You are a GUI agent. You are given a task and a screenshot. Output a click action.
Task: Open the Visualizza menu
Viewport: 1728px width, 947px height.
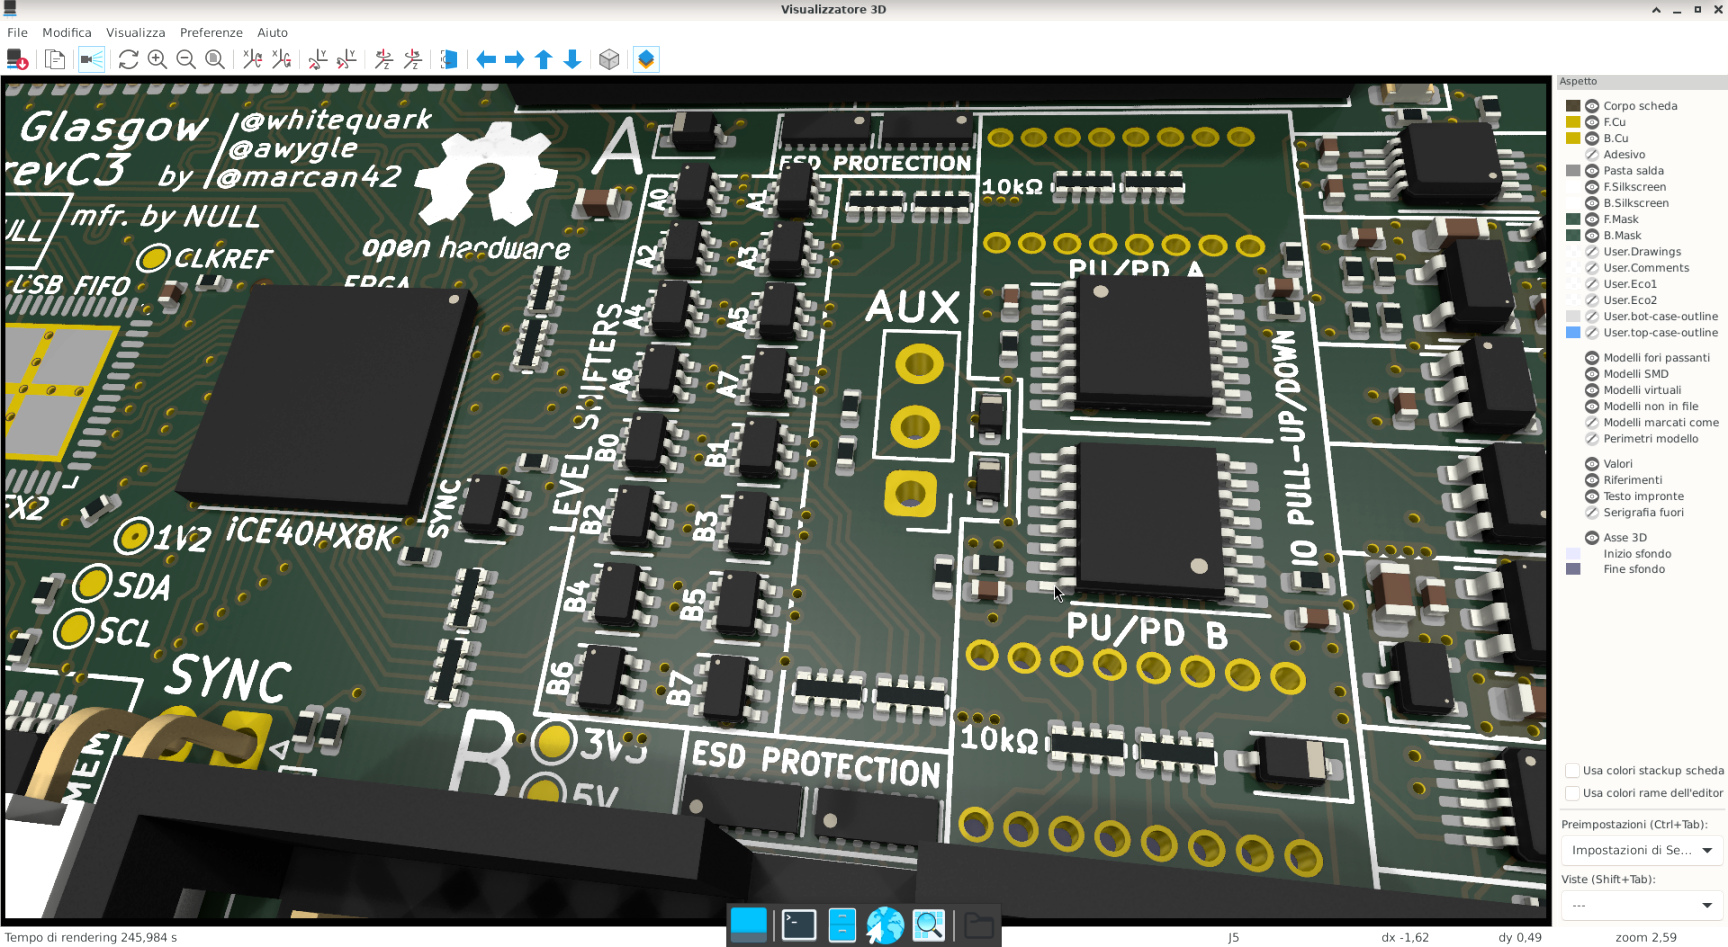point(136,33)
